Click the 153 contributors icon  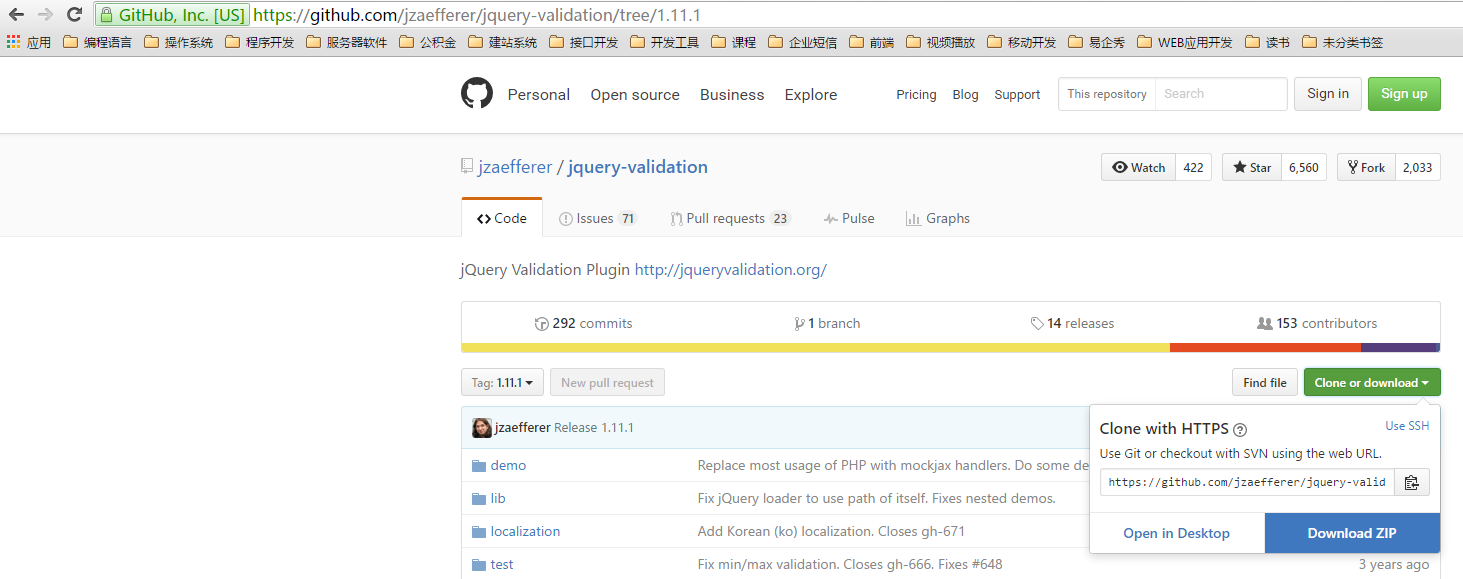click(x=1264, y=324)
